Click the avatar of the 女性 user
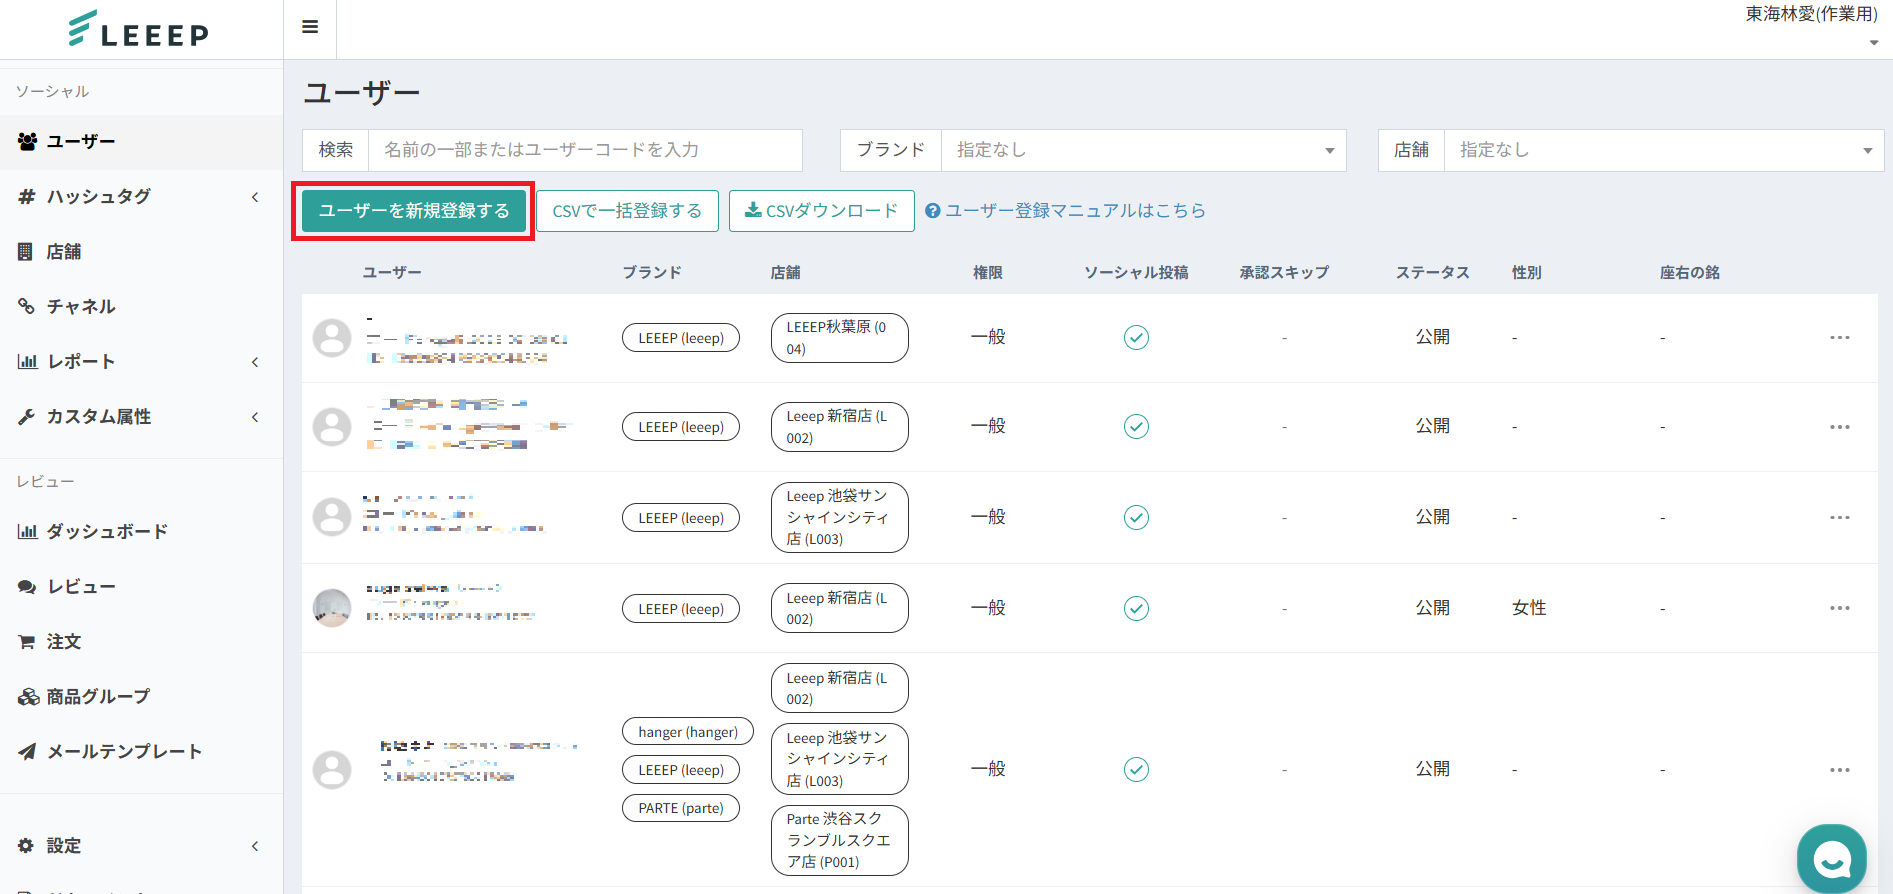The width and height of the screenshot is (1893, 894). (x=332, y=608)
